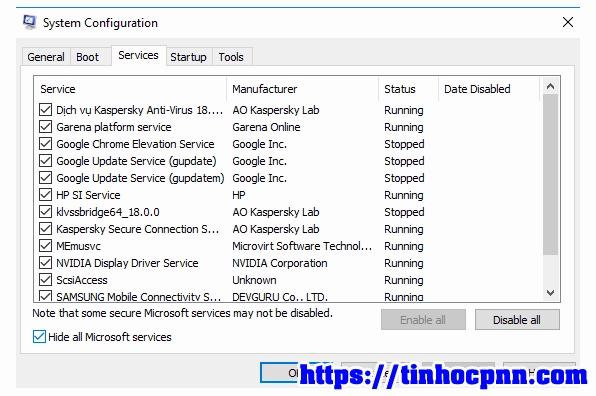The height and width of the screenshot is (396, 596).
Task: Toggle the MEmusvc service checkbox
Action: tap(46, 246)
